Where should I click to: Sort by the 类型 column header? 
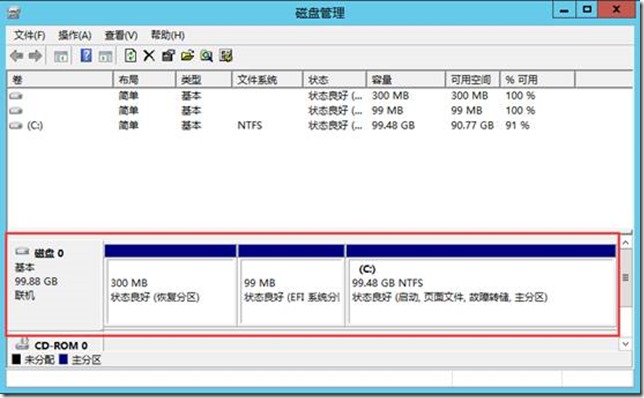pyautogui.click(x=204, y=80)
